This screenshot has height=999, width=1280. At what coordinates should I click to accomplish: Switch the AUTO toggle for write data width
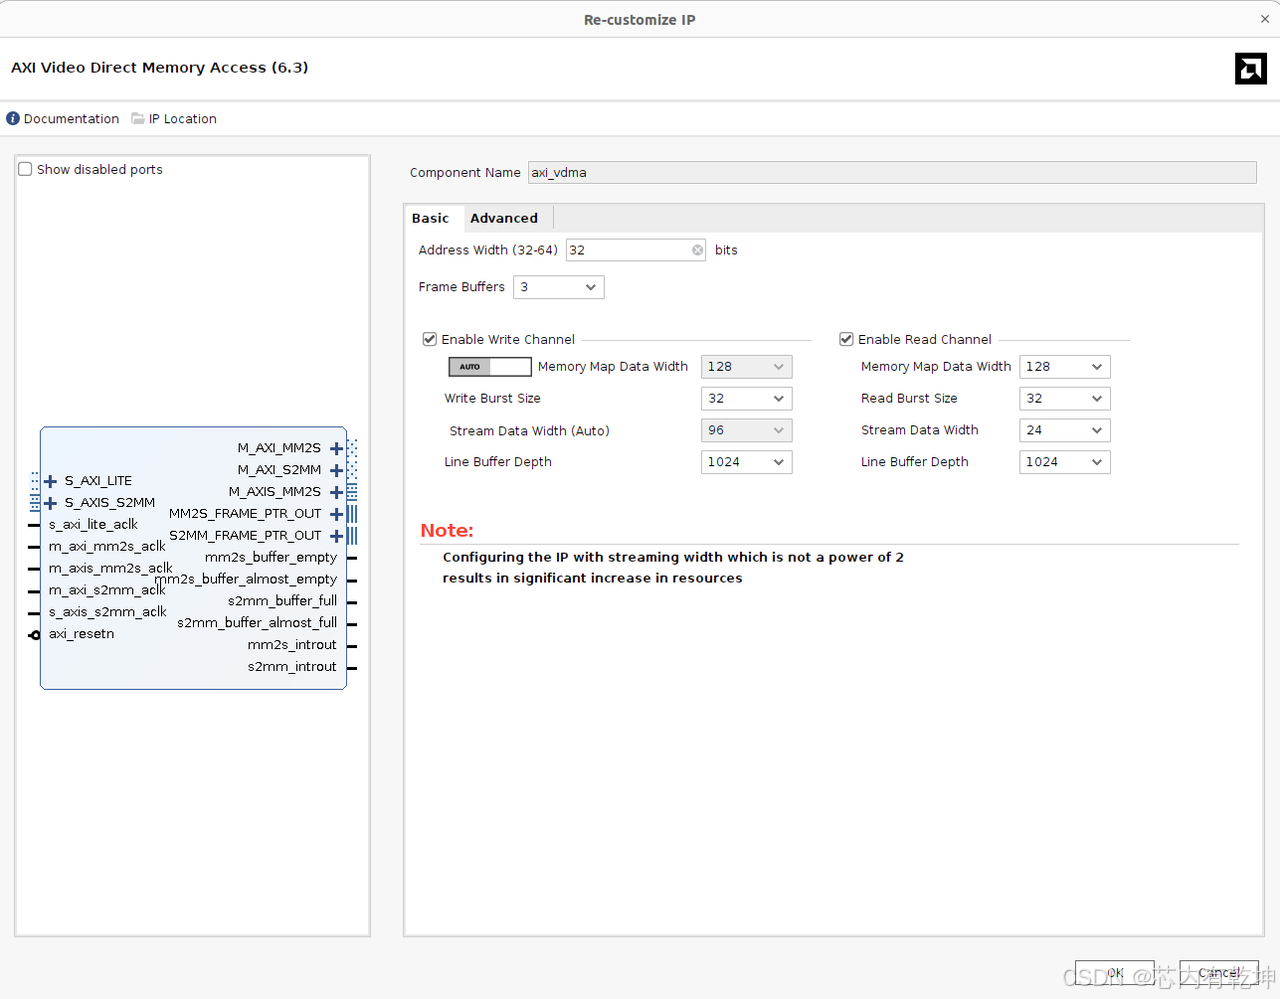point(490,367)
